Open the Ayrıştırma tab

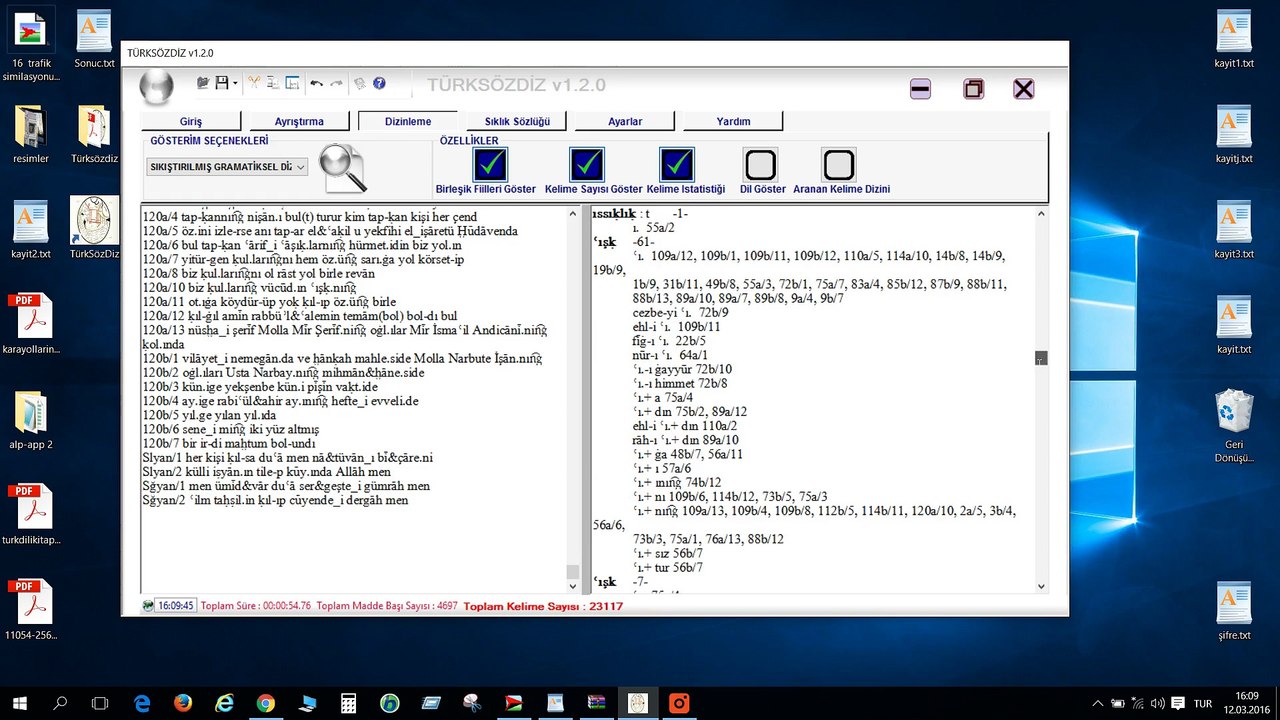299,121
